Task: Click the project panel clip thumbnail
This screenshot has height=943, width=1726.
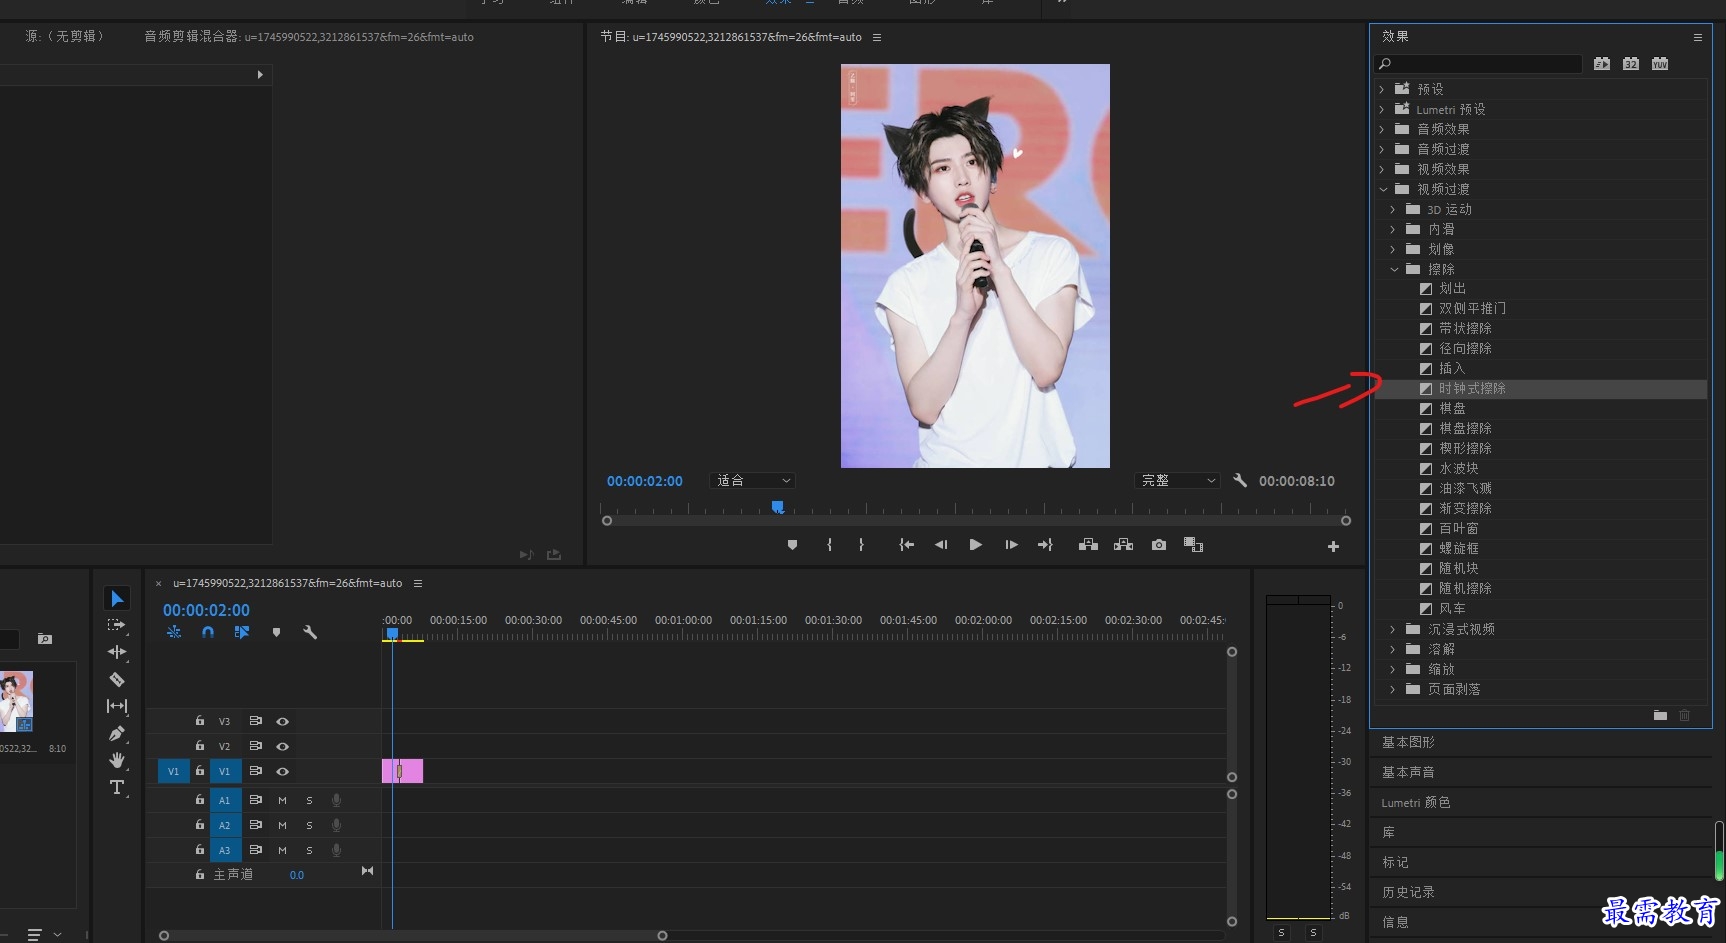Action: point(17,701)
